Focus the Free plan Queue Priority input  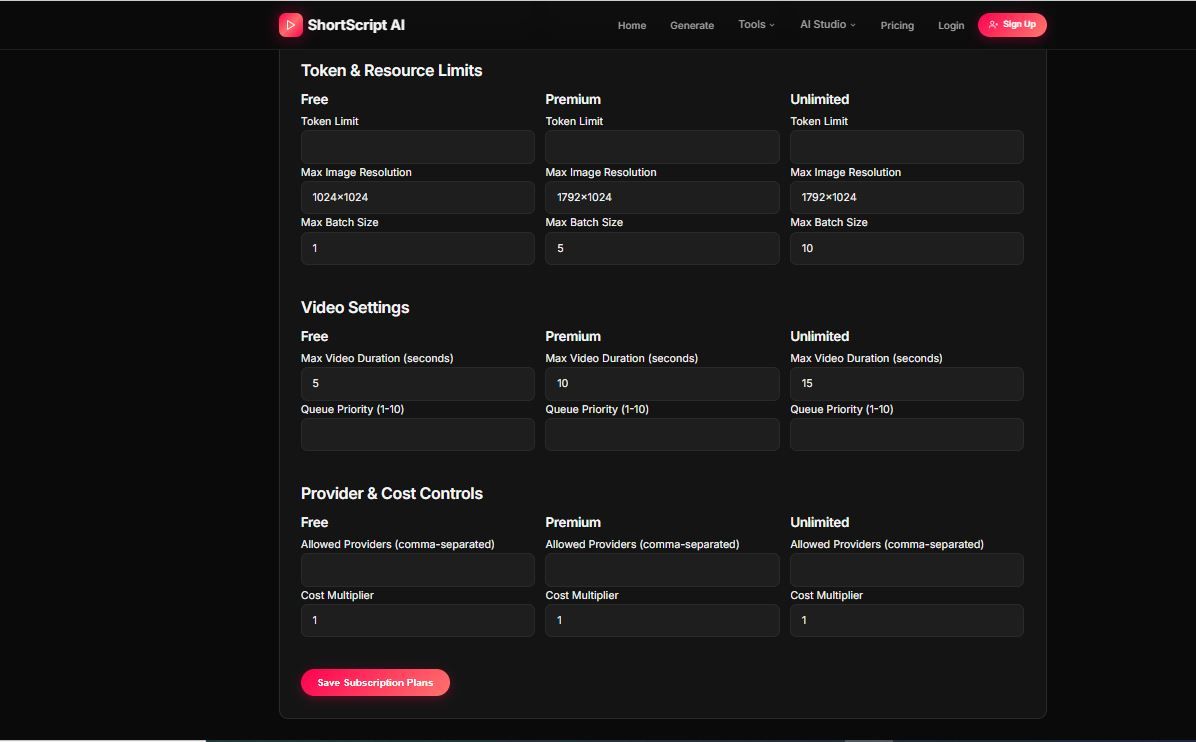418,434
